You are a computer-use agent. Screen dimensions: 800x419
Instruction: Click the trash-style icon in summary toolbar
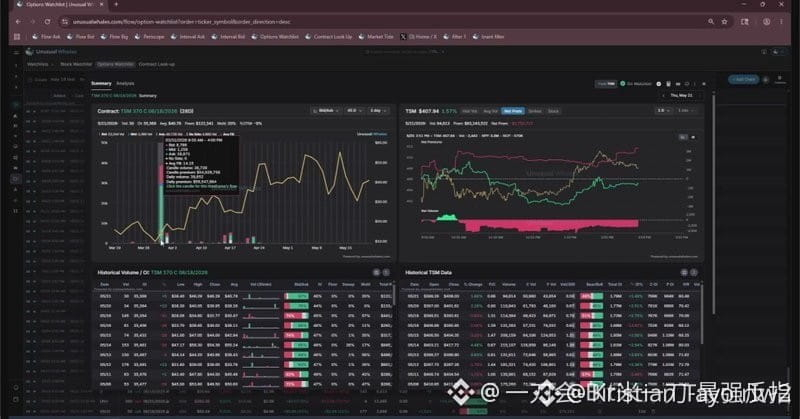(x=668, y=84)
